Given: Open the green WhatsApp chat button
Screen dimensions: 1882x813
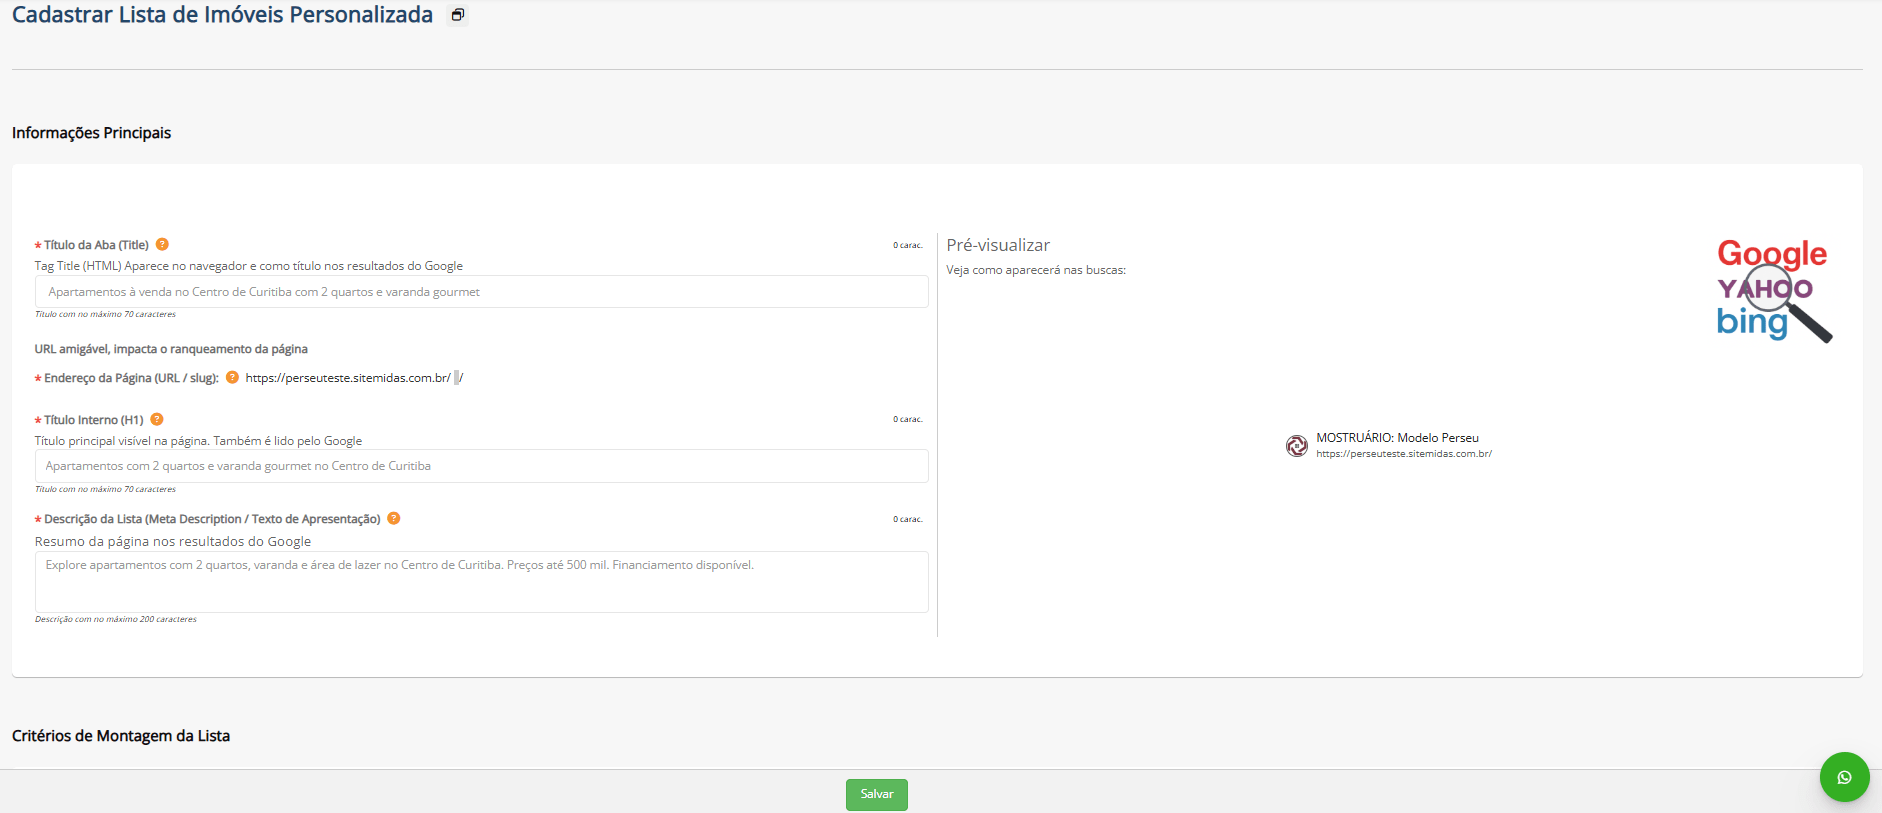Looking at the screenshot, I should coord(1844,777).
